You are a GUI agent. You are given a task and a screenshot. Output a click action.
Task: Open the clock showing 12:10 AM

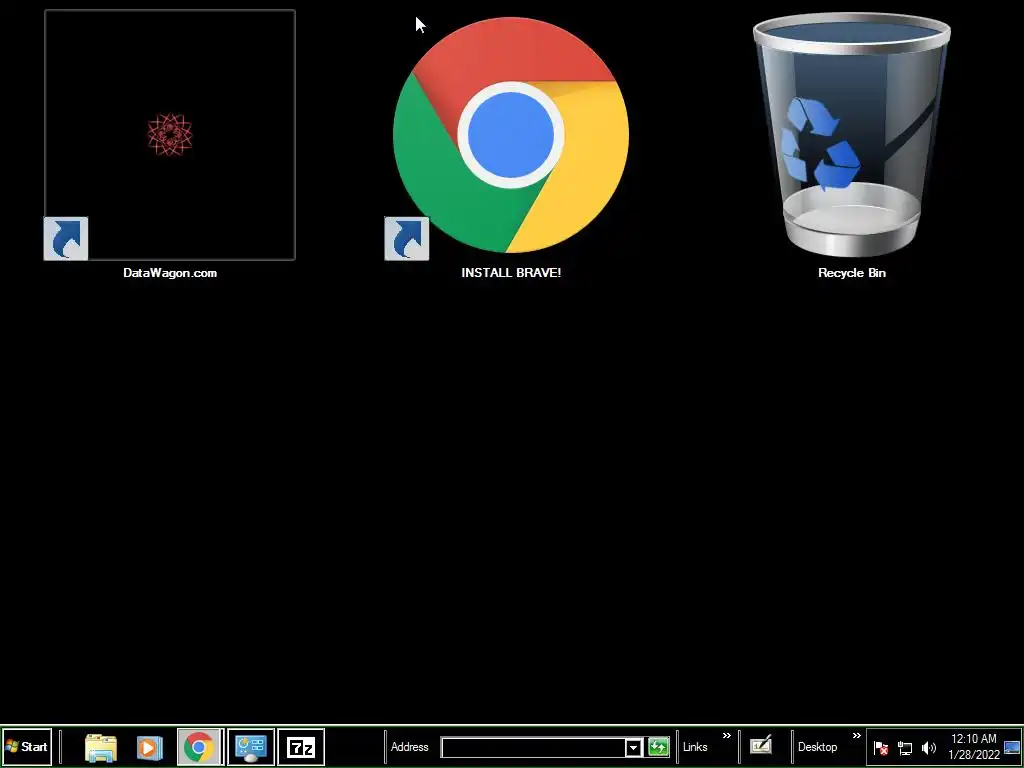point(974,746)
